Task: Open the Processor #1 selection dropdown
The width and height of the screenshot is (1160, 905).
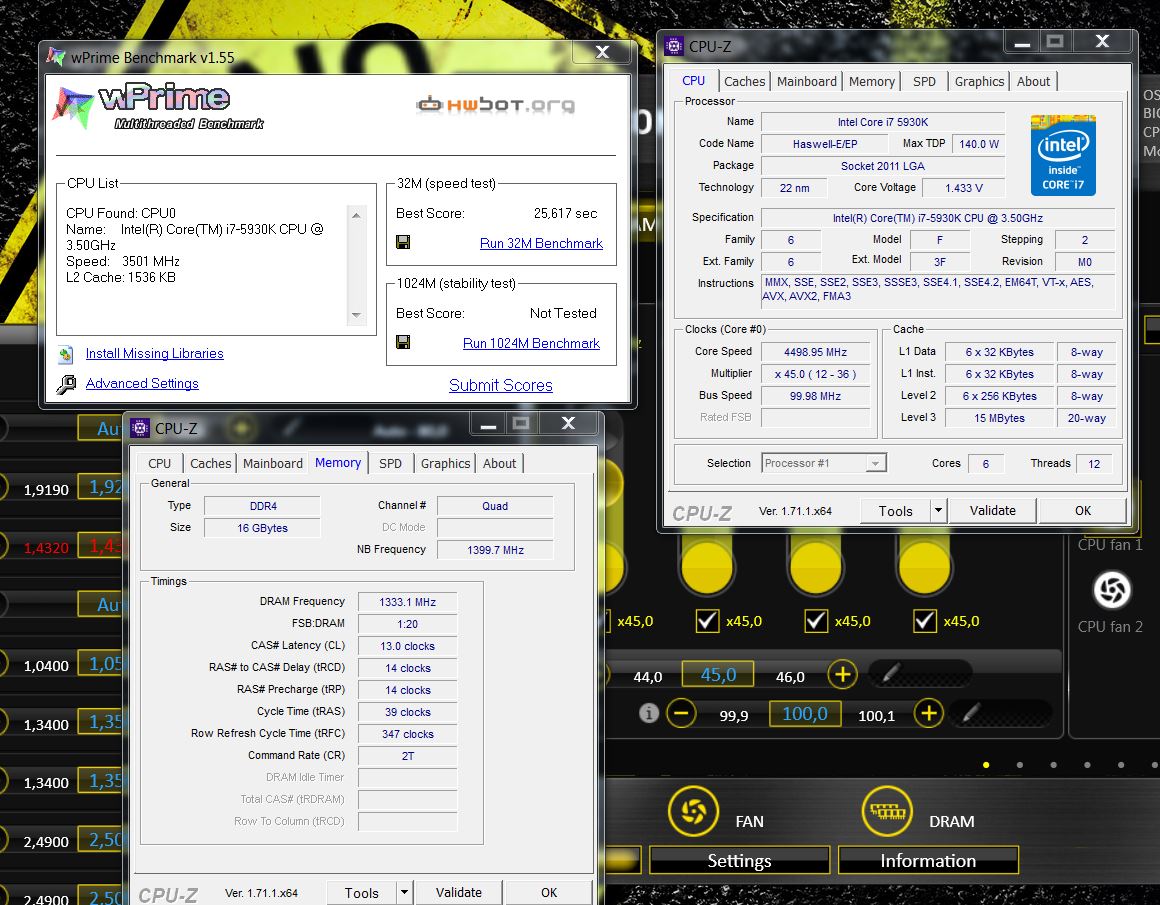Action: 875,463
